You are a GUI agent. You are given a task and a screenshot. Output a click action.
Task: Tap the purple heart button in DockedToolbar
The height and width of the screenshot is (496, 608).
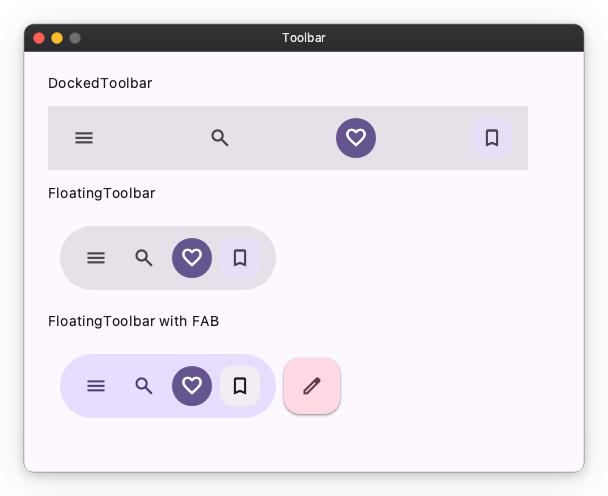click(x=356, y=138)
